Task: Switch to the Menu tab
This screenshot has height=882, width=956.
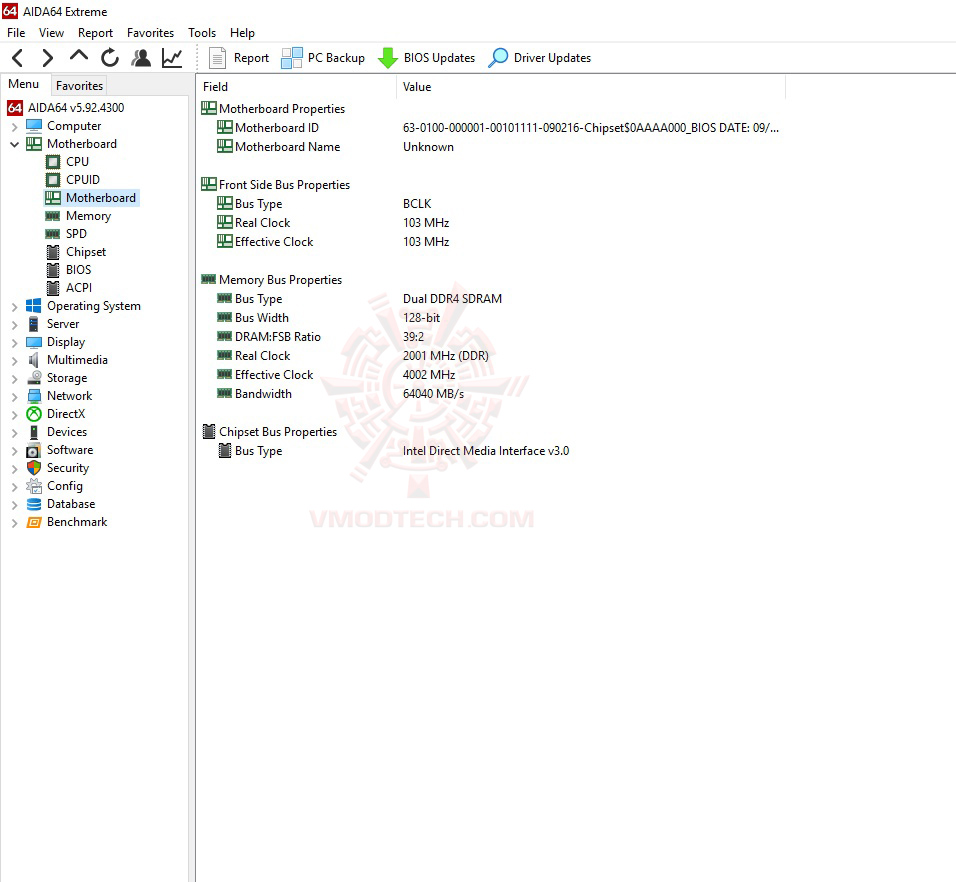Action: click(x=24, y=84)
